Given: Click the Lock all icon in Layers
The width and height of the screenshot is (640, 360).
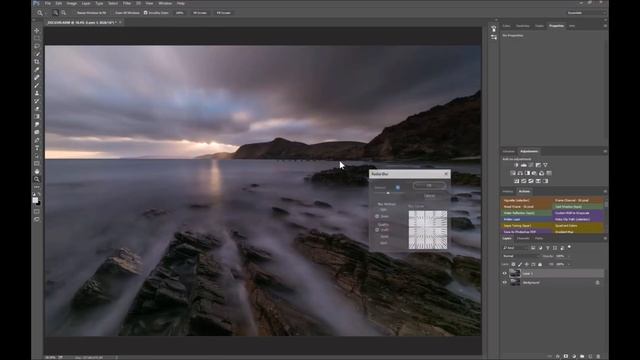Looking at the screenshot, I should 540,264.
